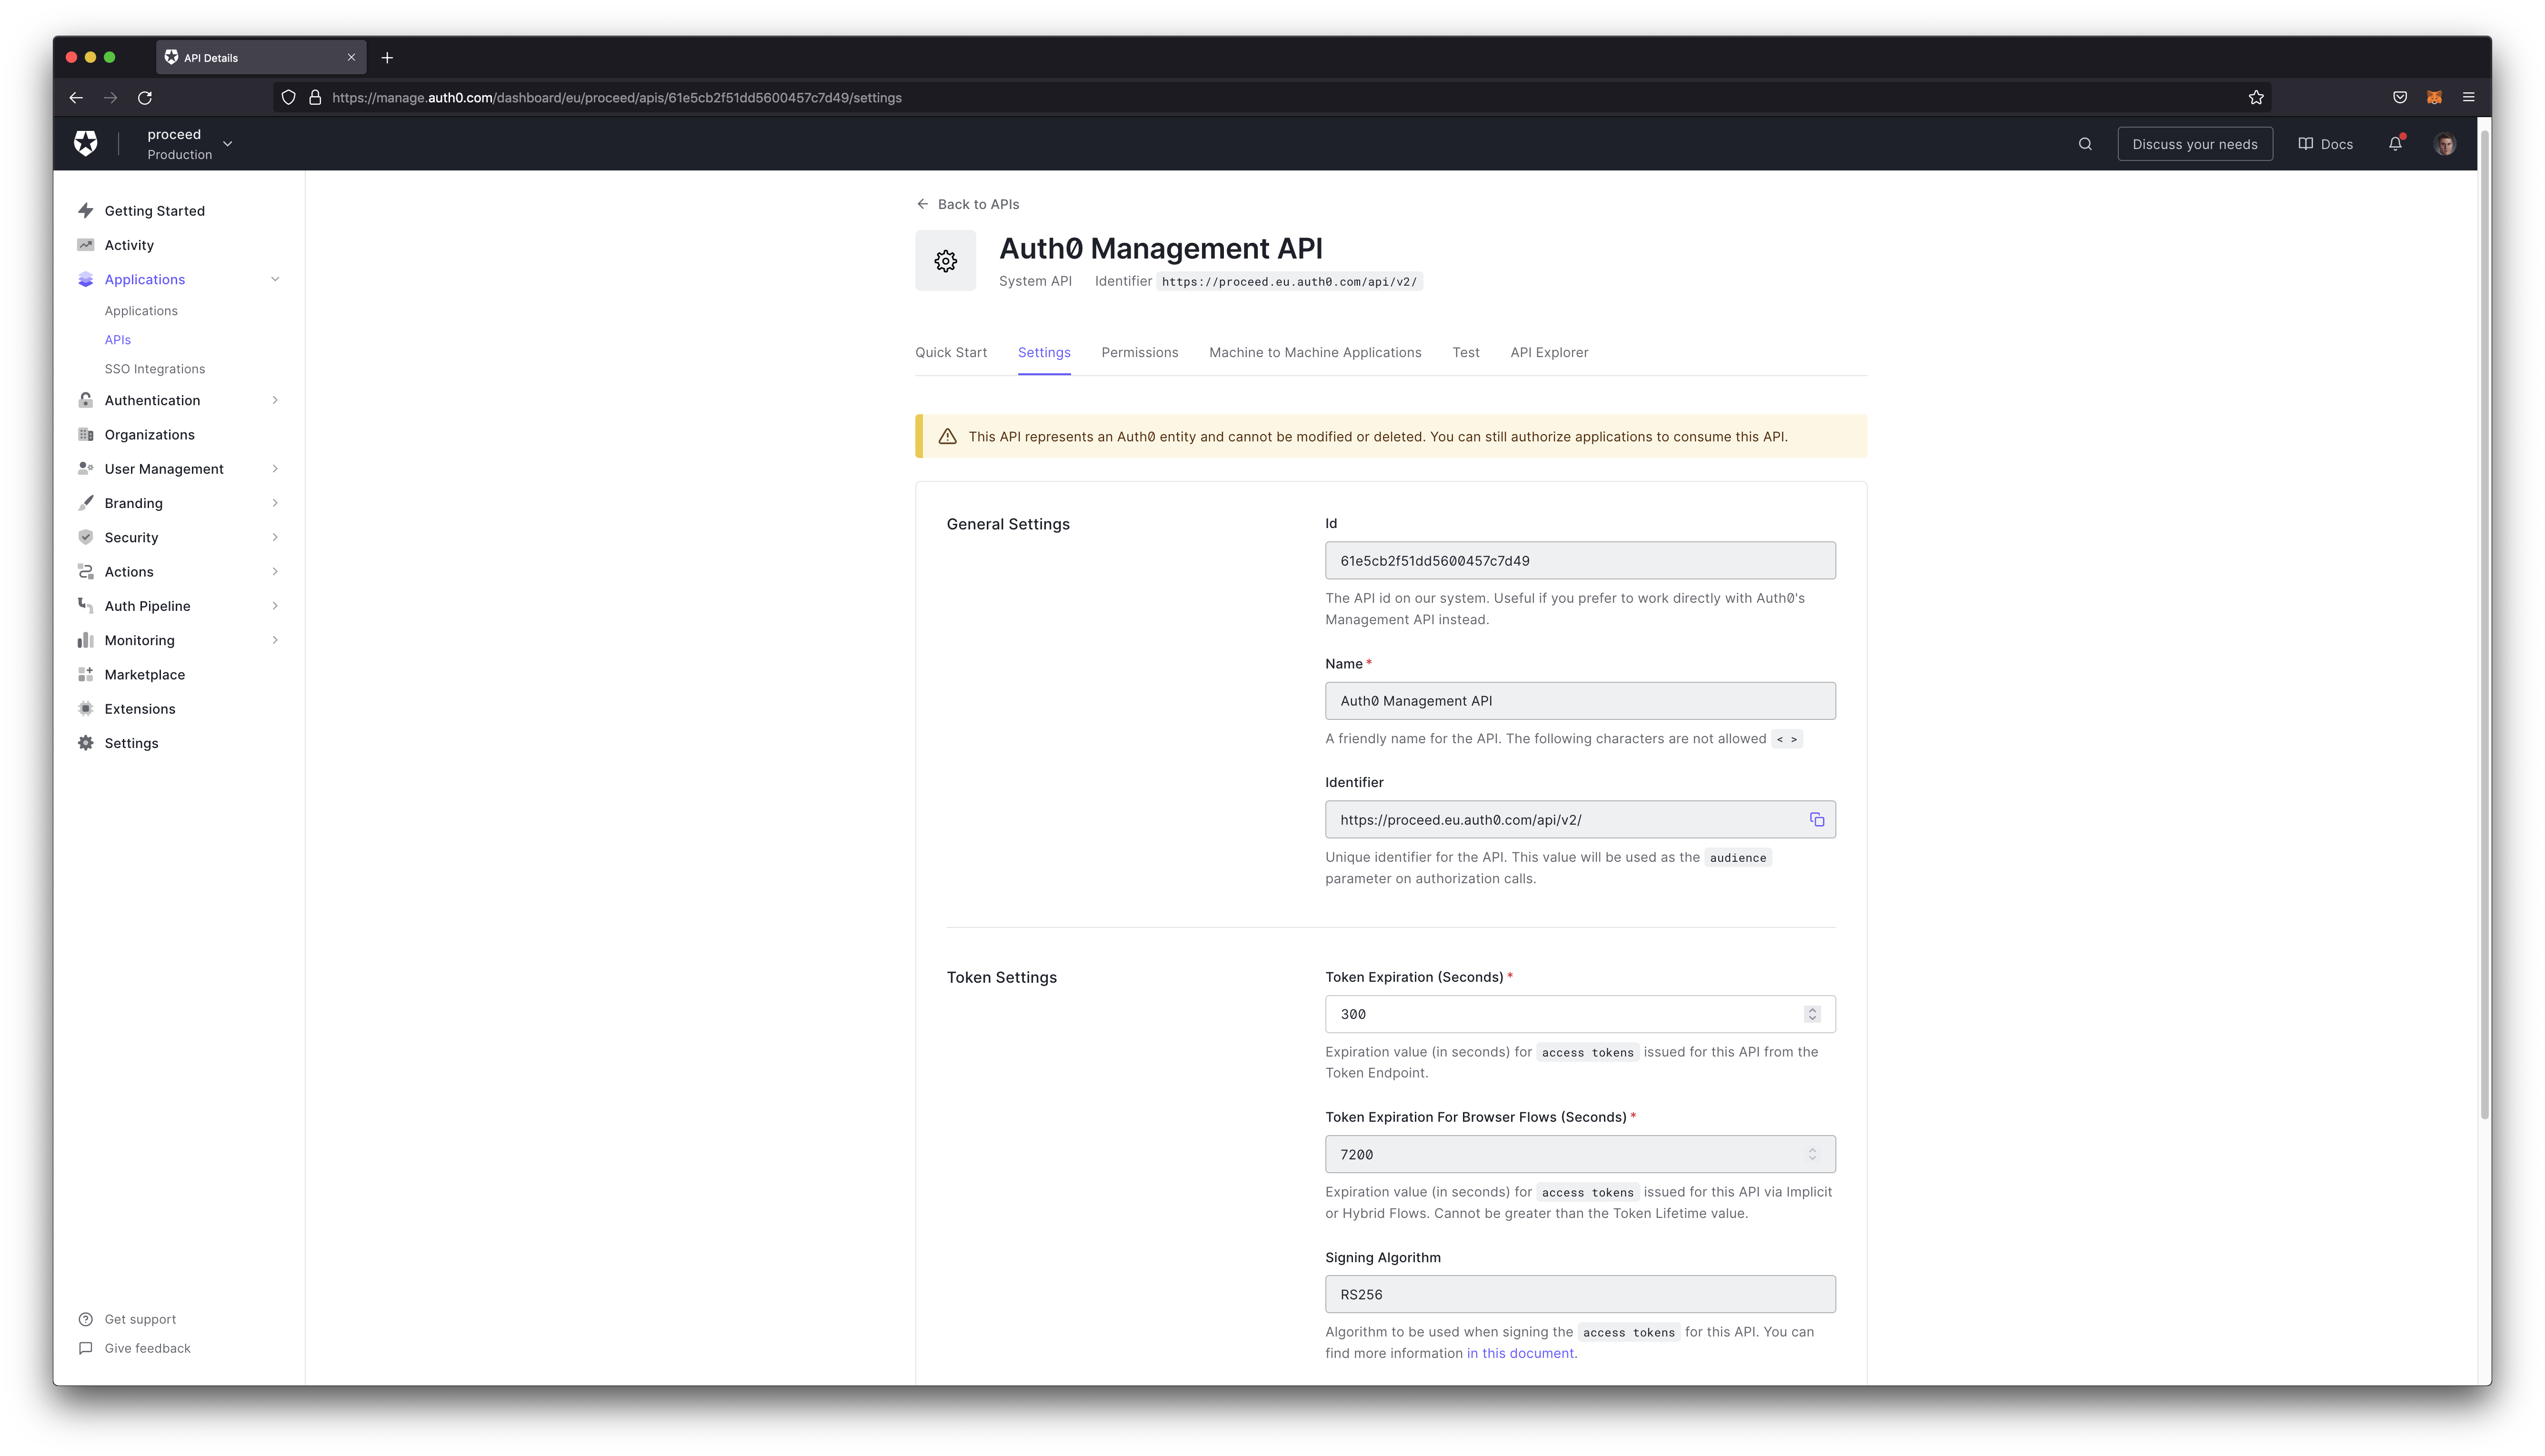Open APIs in the sidebar submenu

[x=118, y=340]
